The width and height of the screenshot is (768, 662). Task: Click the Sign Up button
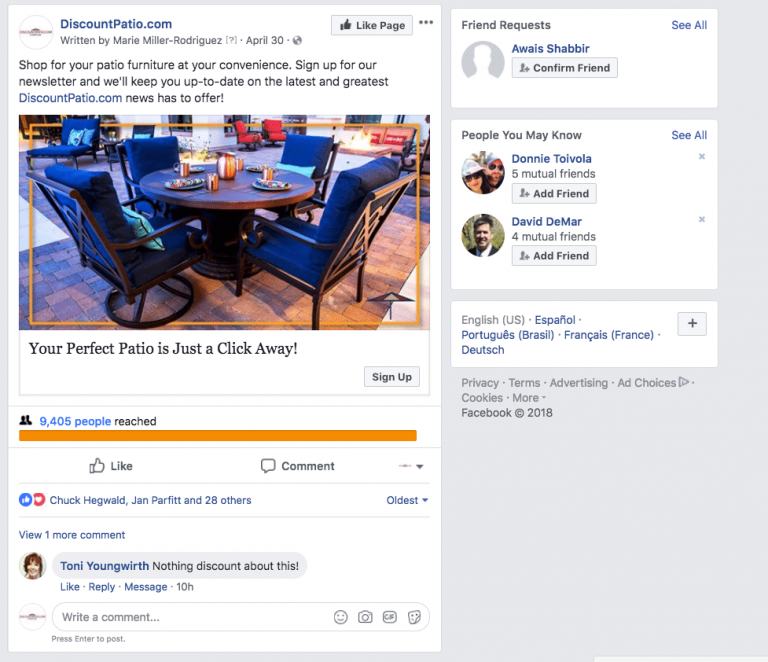[391, 377]
